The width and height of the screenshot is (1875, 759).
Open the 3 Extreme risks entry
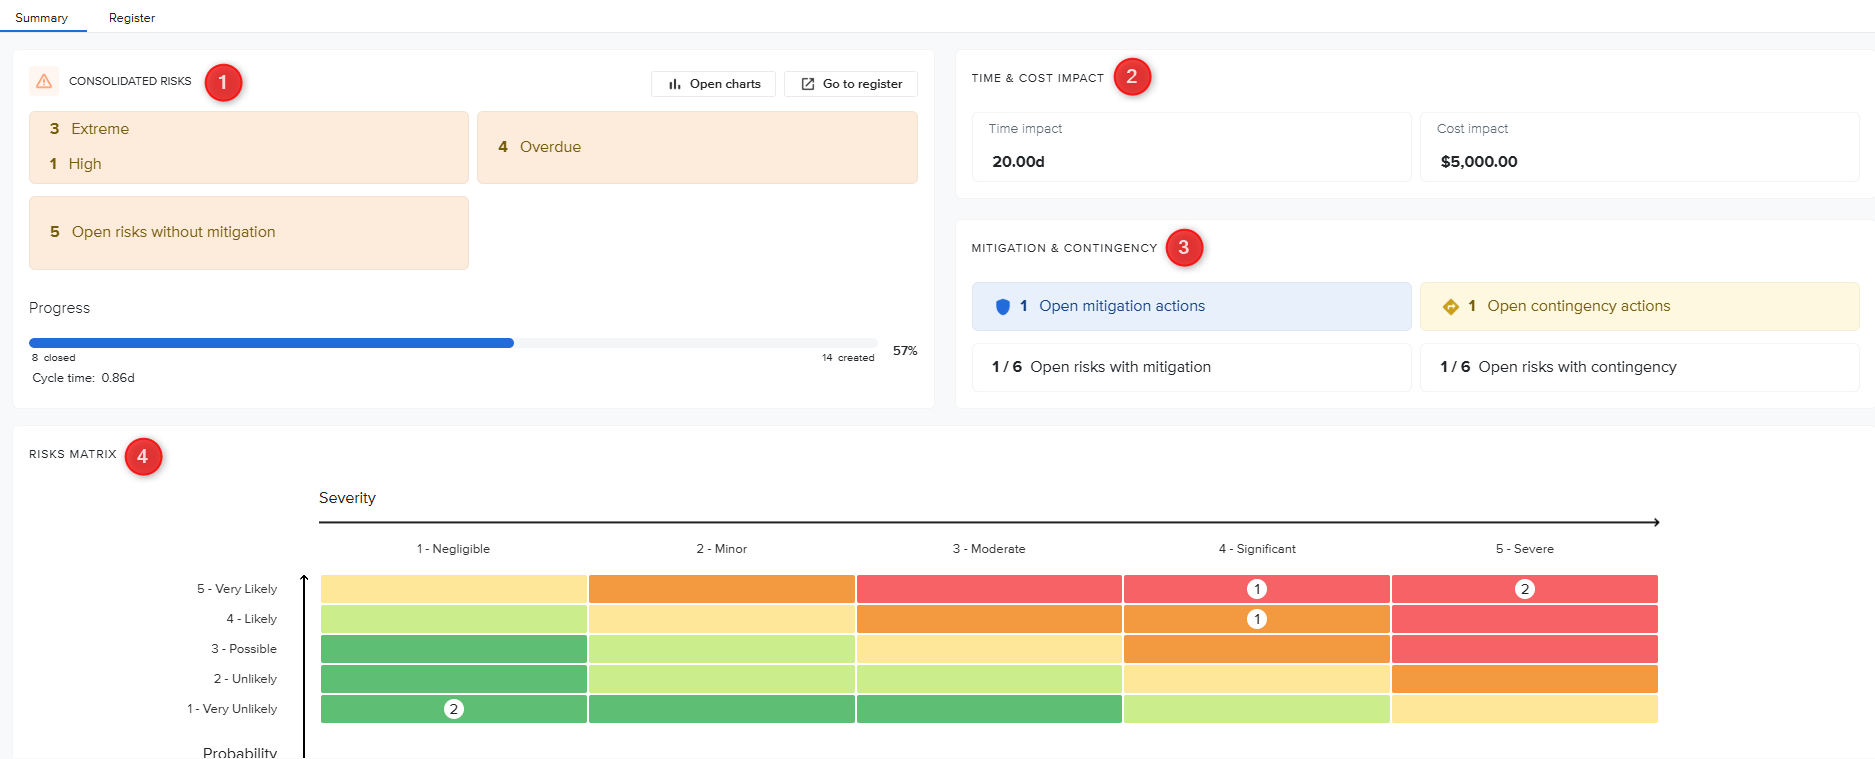[90, 129]
